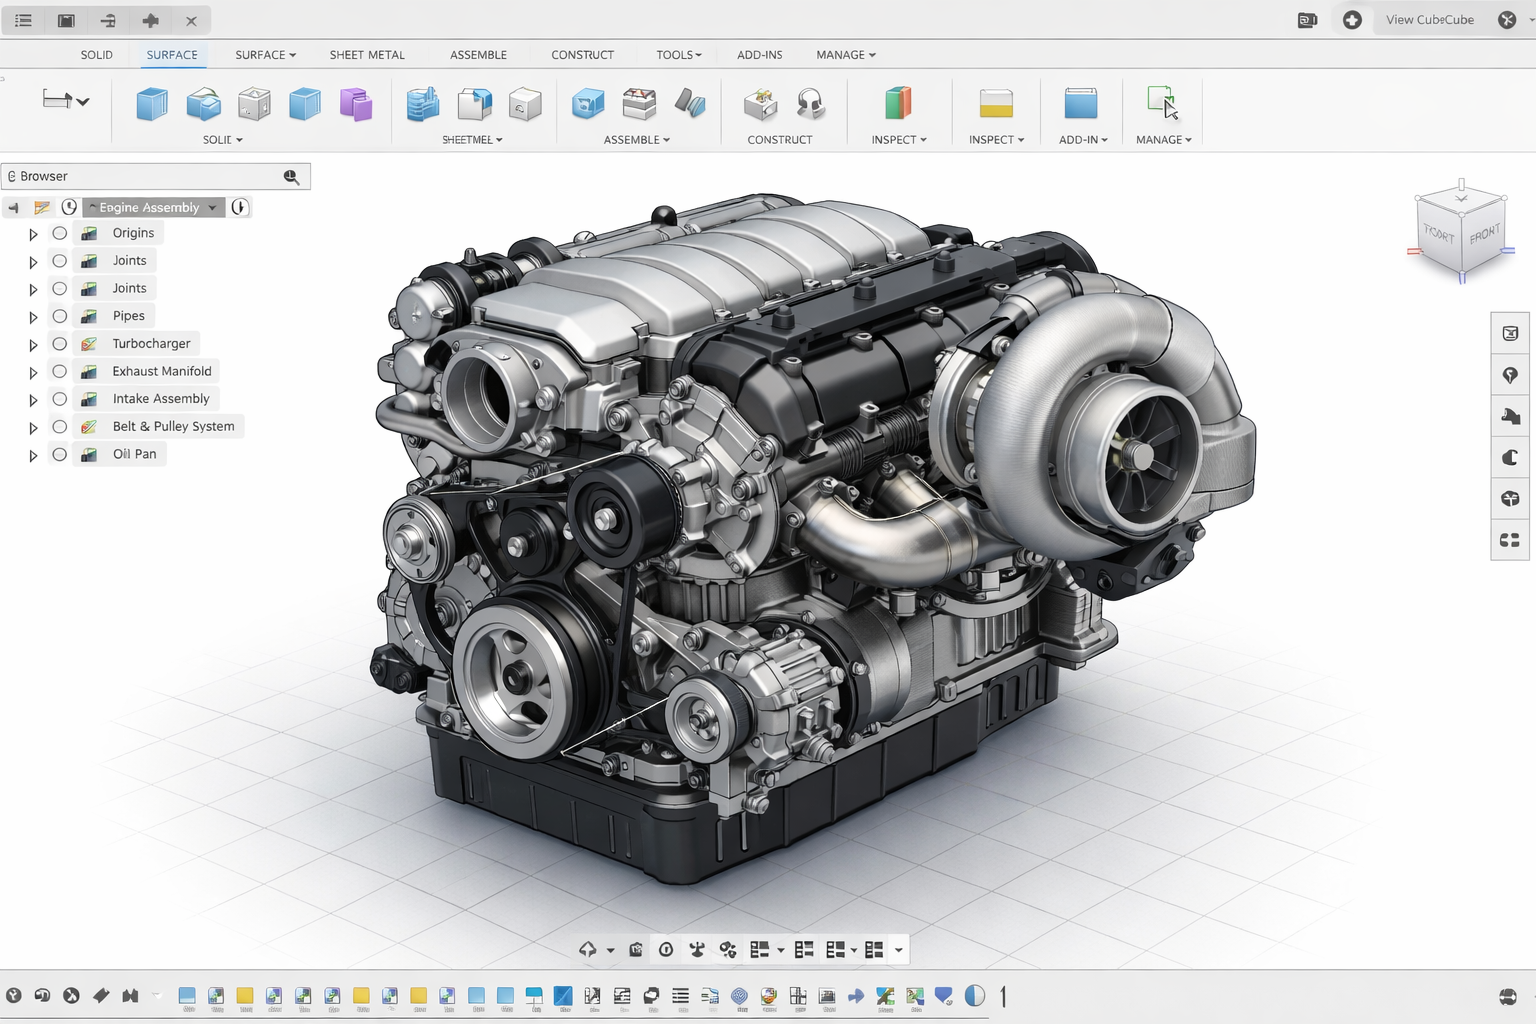Open the MANAGE tab dropdown in tab row
1536x1024 pixels.
coord(846,55)
